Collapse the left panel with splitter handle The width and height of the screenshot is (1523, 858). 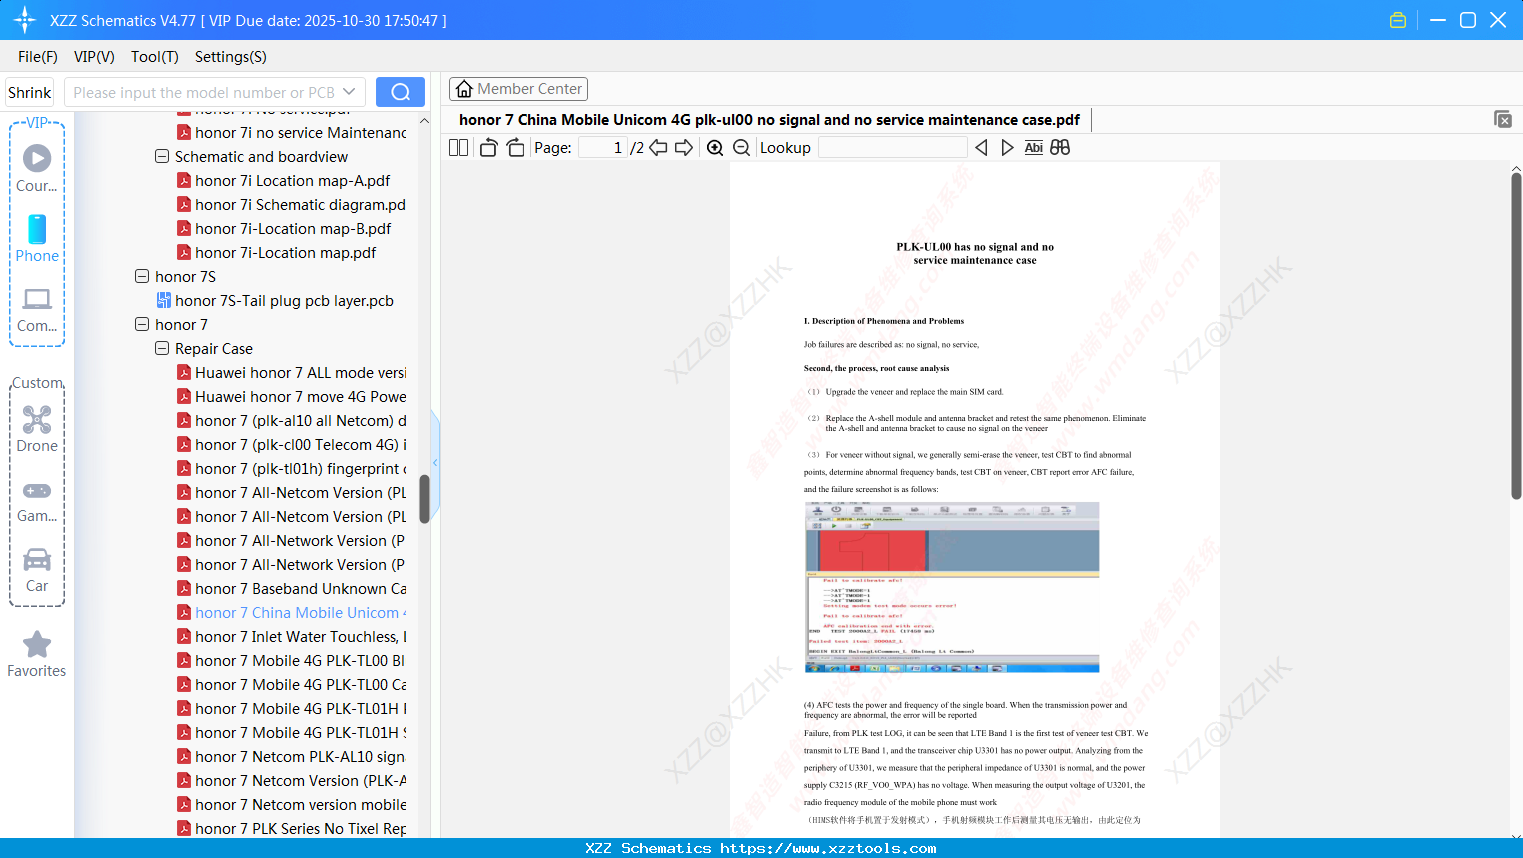click(x=435, y=462)
